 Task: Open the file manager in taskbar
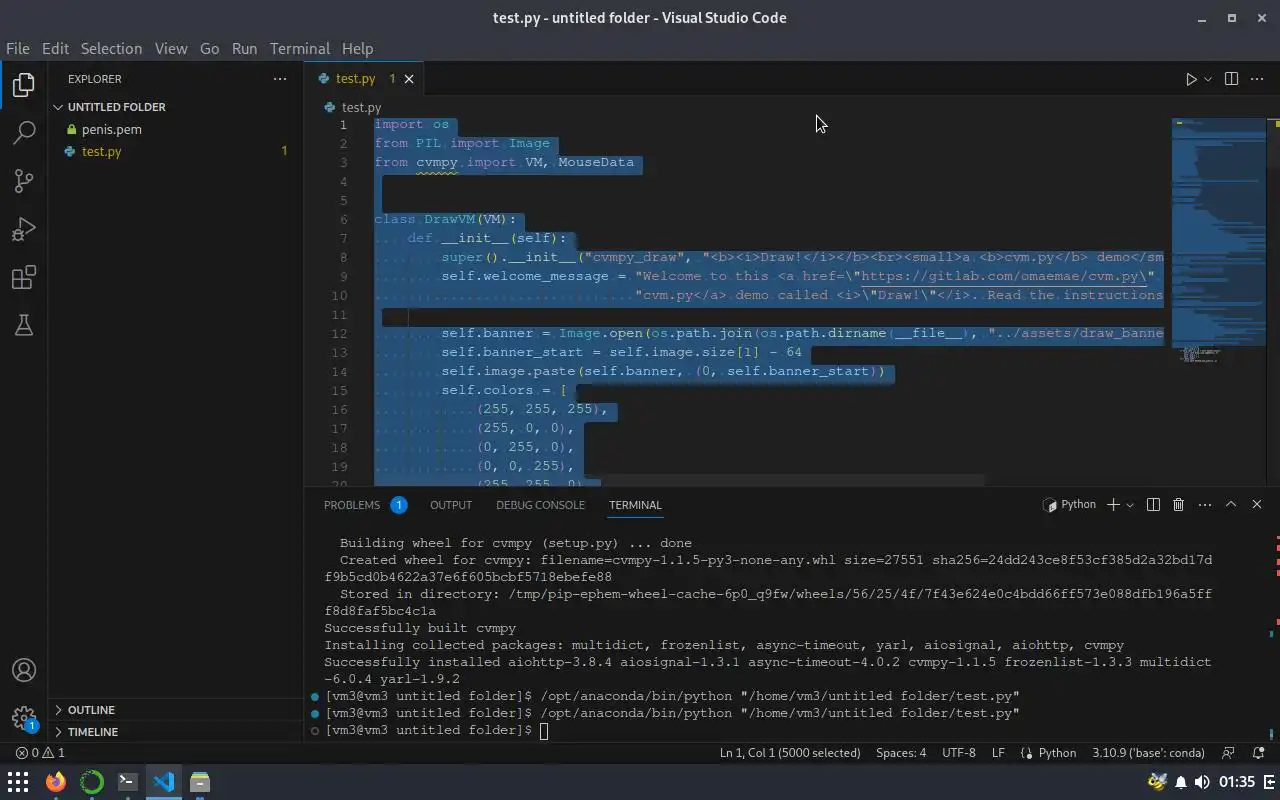[200, 782]
